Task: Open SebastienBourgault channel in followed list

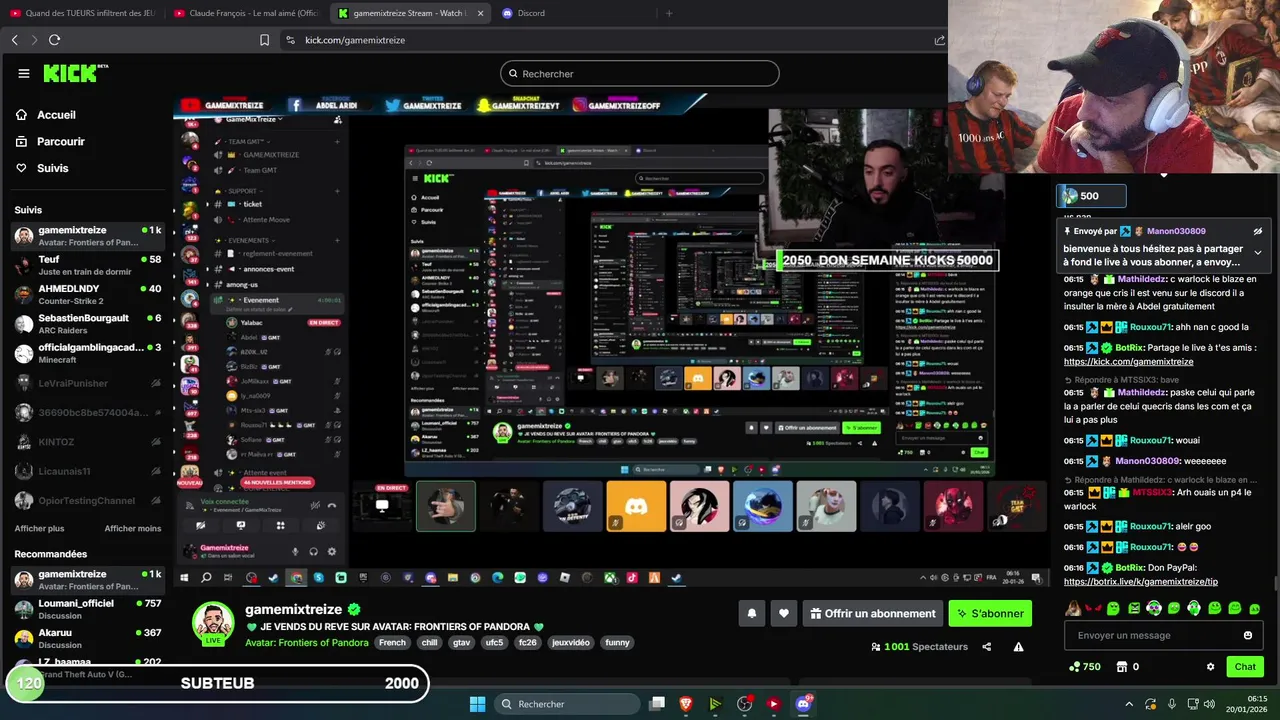Action: [x=87, y=324]
